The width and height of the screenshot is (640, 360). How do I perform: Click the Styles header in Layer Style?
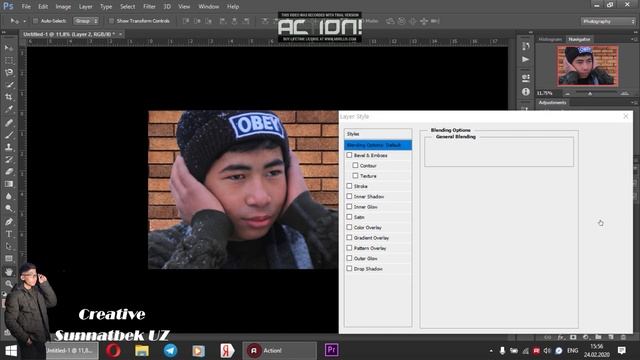(378, 134)
